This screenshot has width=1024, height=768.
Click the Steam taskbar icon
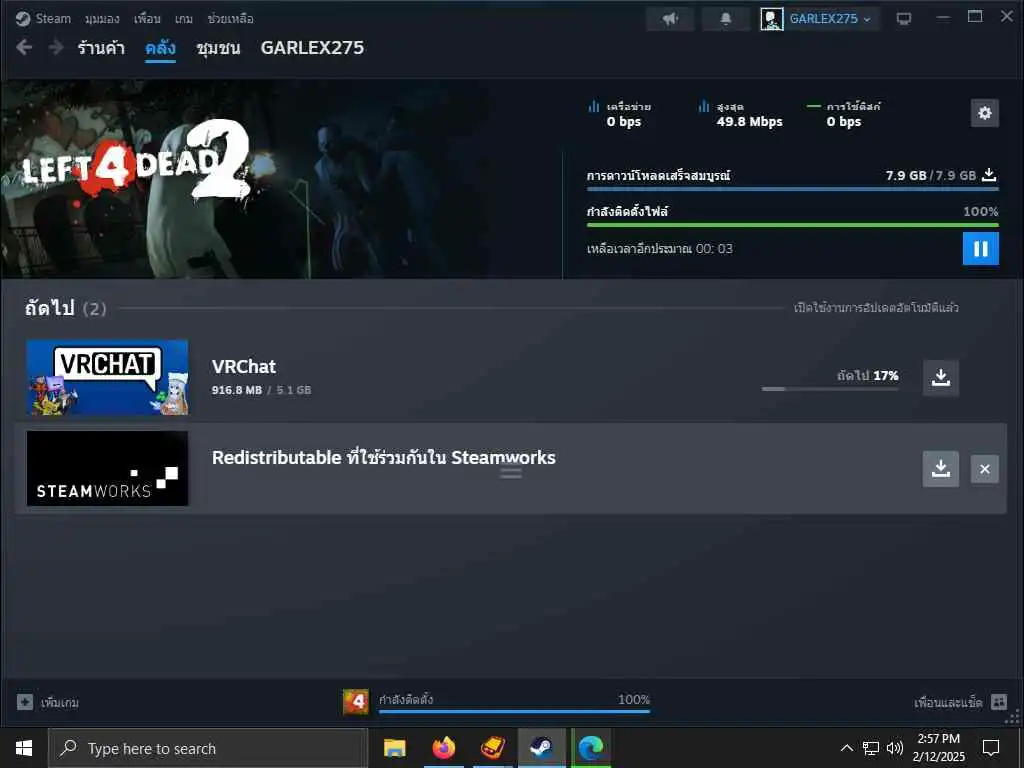point(541,748)
